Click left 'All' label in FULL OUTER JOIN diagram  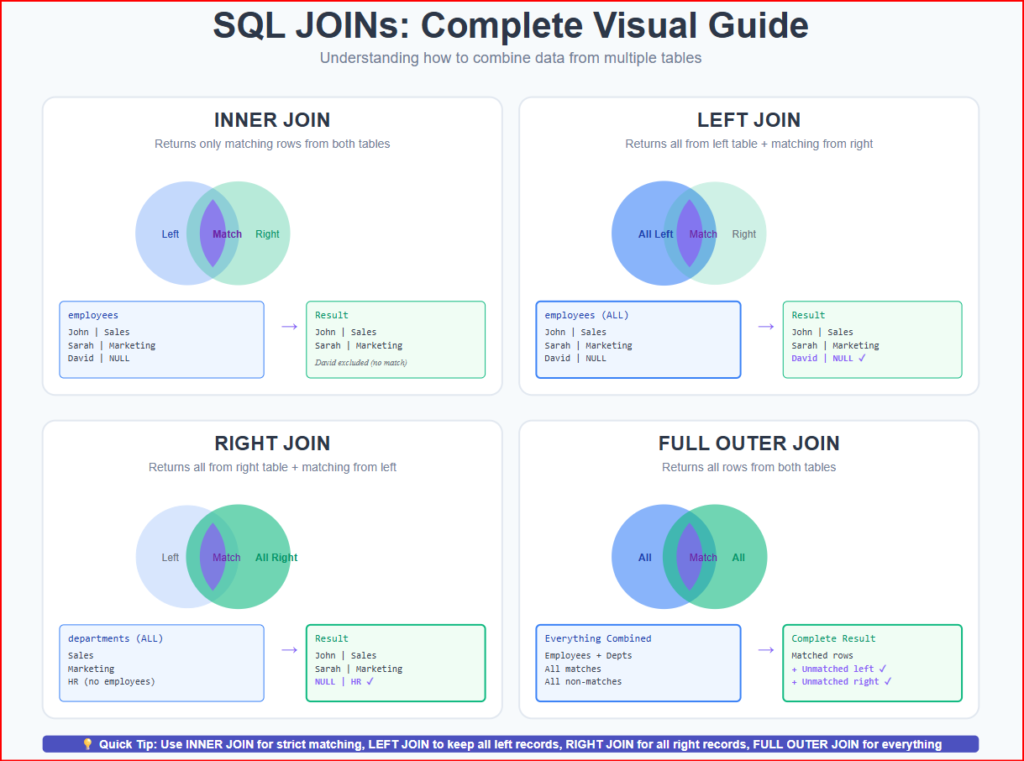pos(645,557)
